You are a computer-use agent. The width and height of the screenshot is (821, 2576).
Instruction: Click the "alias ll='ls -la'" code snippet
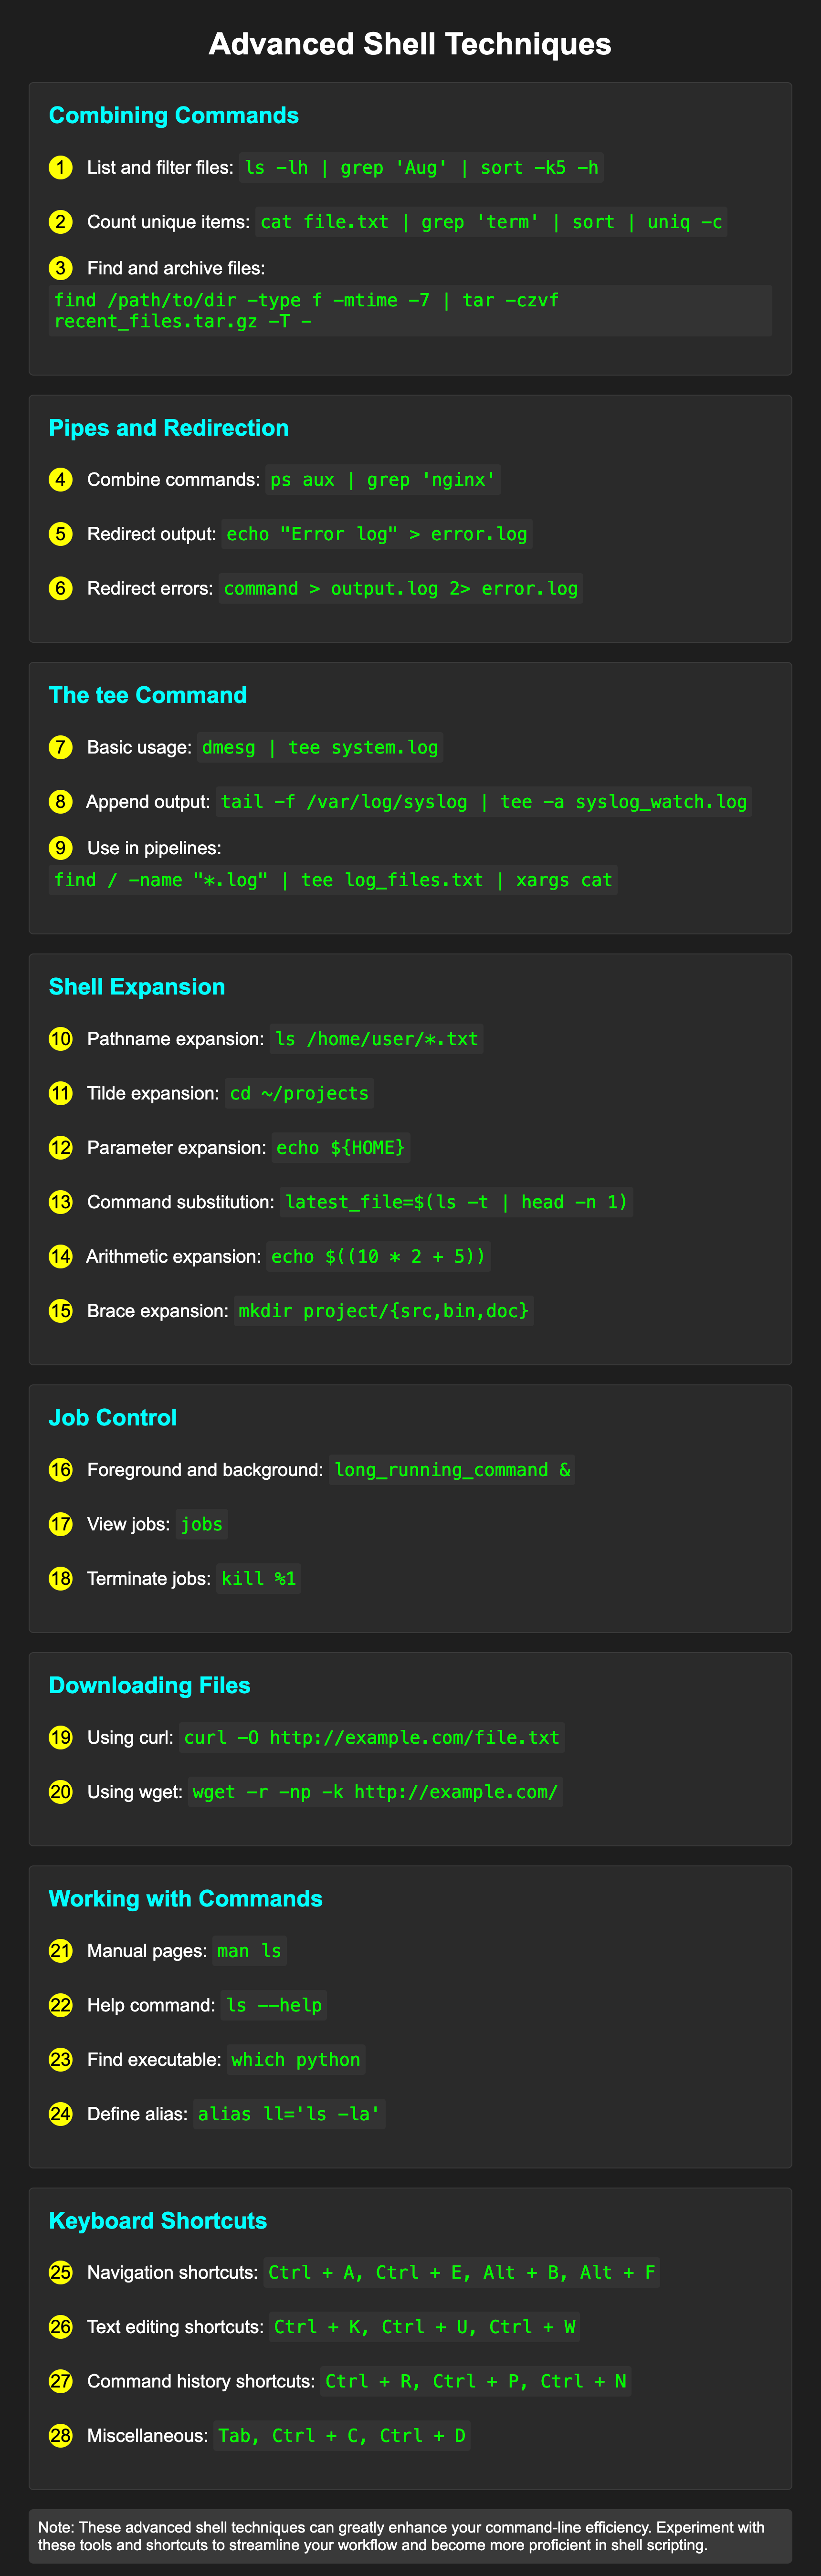pyautogui.click(x=289, y=2114)
